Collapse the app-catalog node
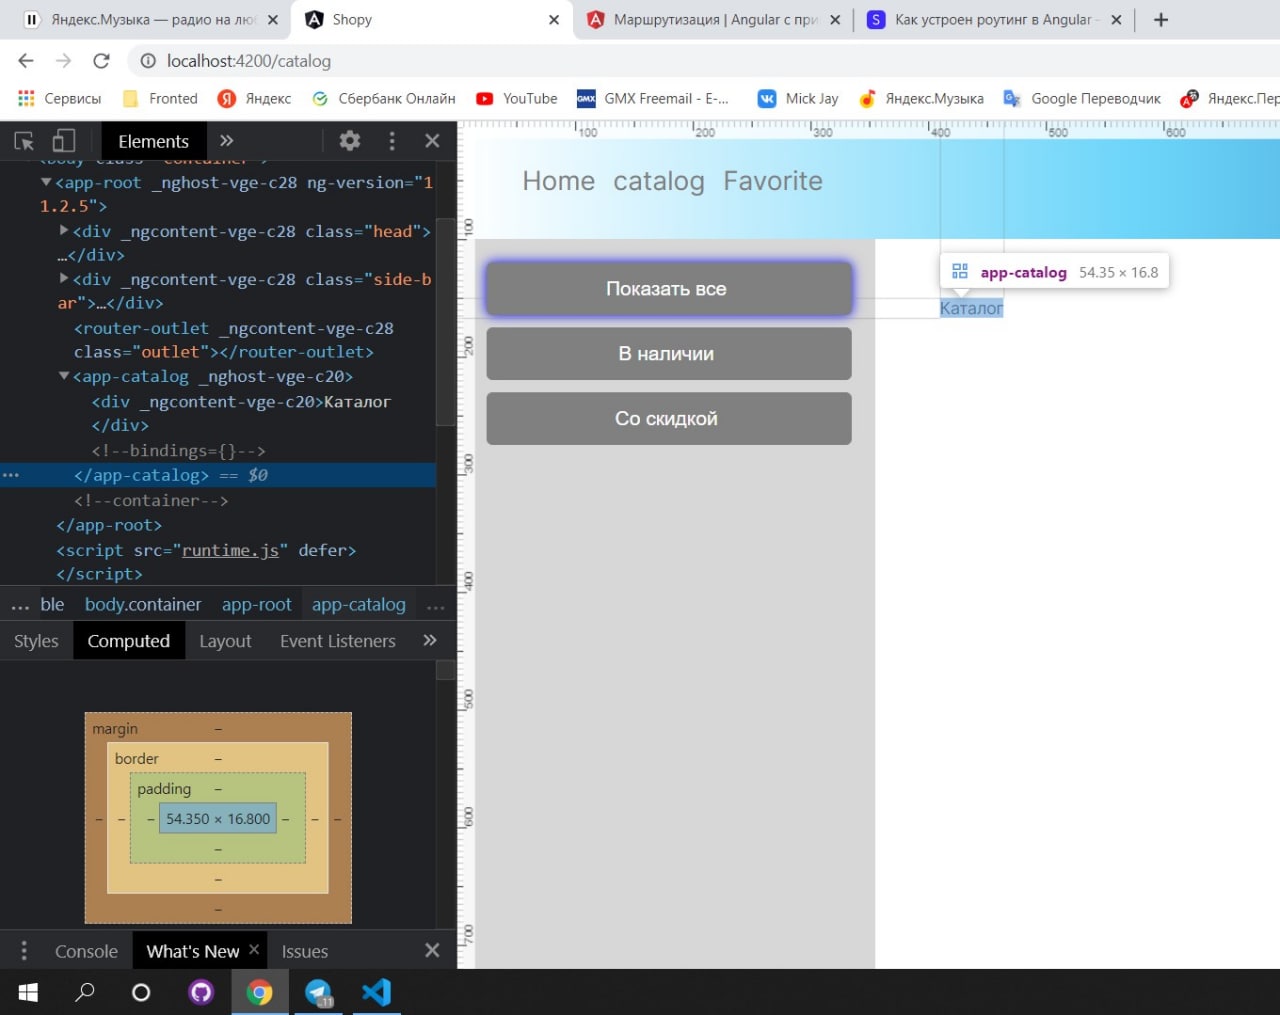The image size is (1280, 1015). point(64,376)
